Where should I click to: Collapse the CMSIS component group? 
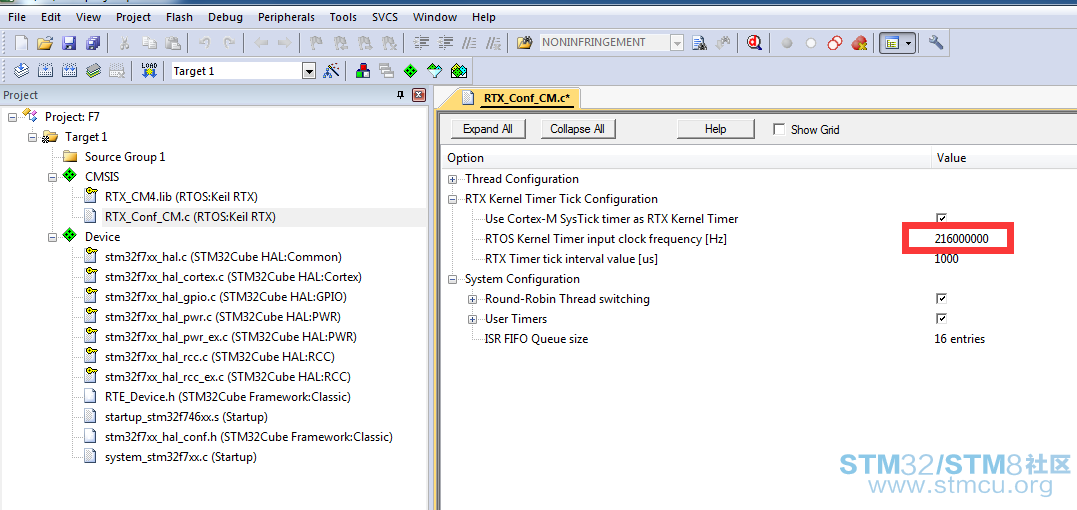[x=52, y=177]
